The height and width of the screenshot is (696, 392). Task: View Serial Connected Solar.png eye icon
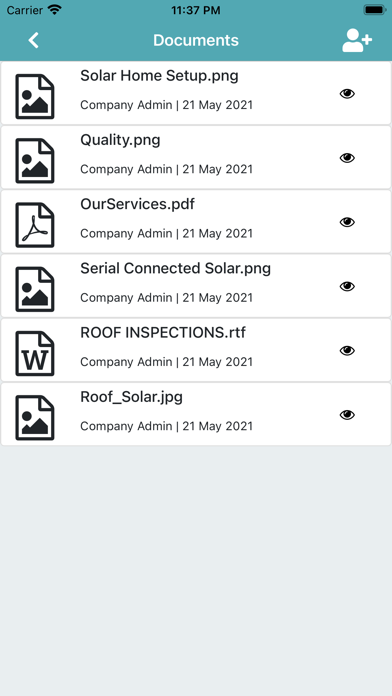coord(347,287)
